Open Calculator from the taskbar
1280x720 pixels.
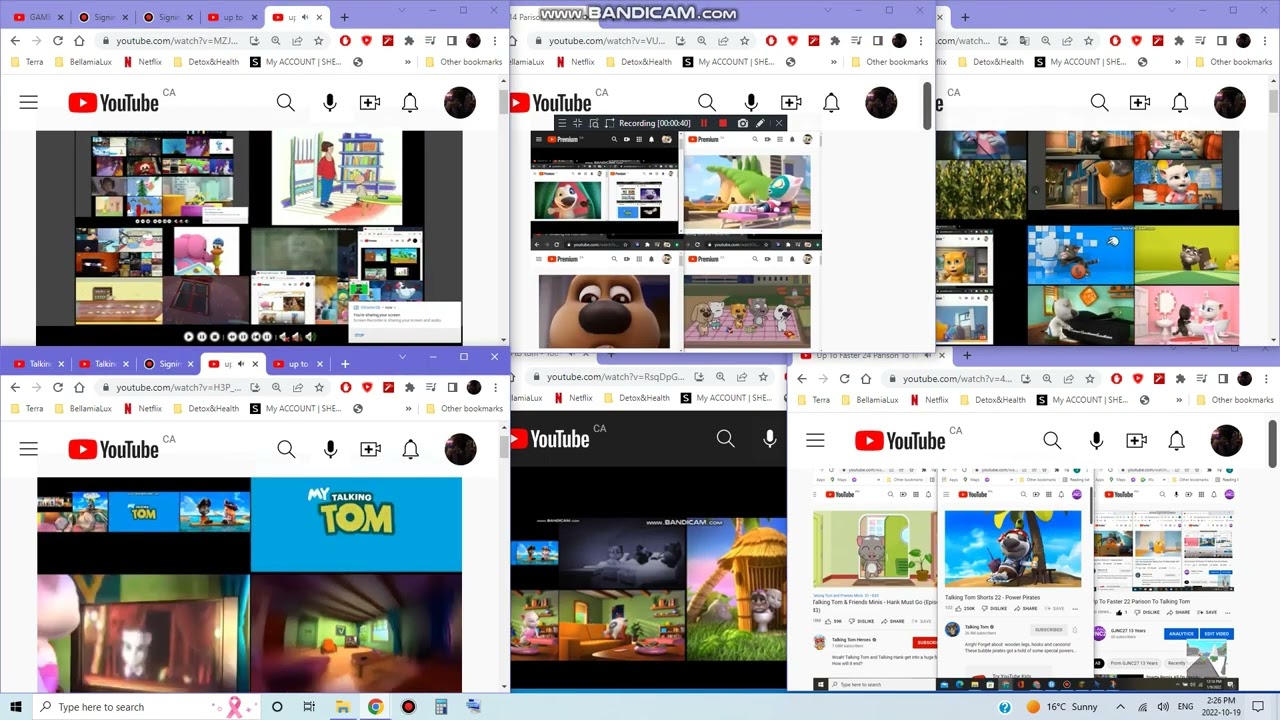pyautogui.click(x=441, y=707)
